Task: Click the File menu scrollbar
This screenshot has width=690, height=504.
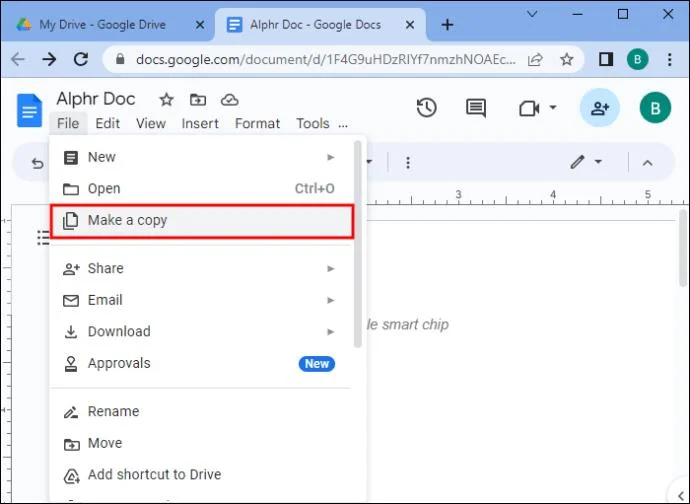Action: click(358, 244)
